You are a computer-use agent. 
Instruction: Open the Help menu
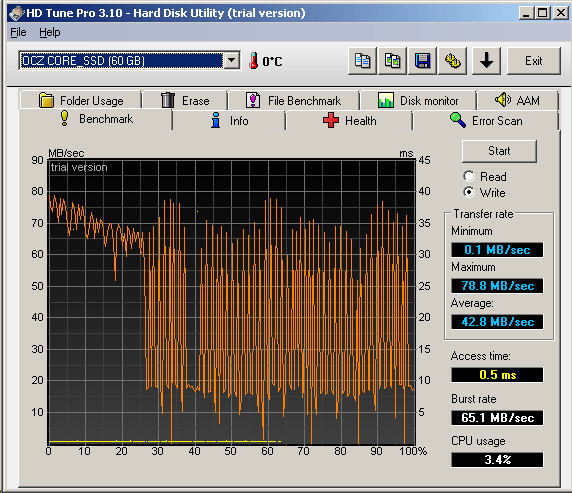click(x=50, y=32)
